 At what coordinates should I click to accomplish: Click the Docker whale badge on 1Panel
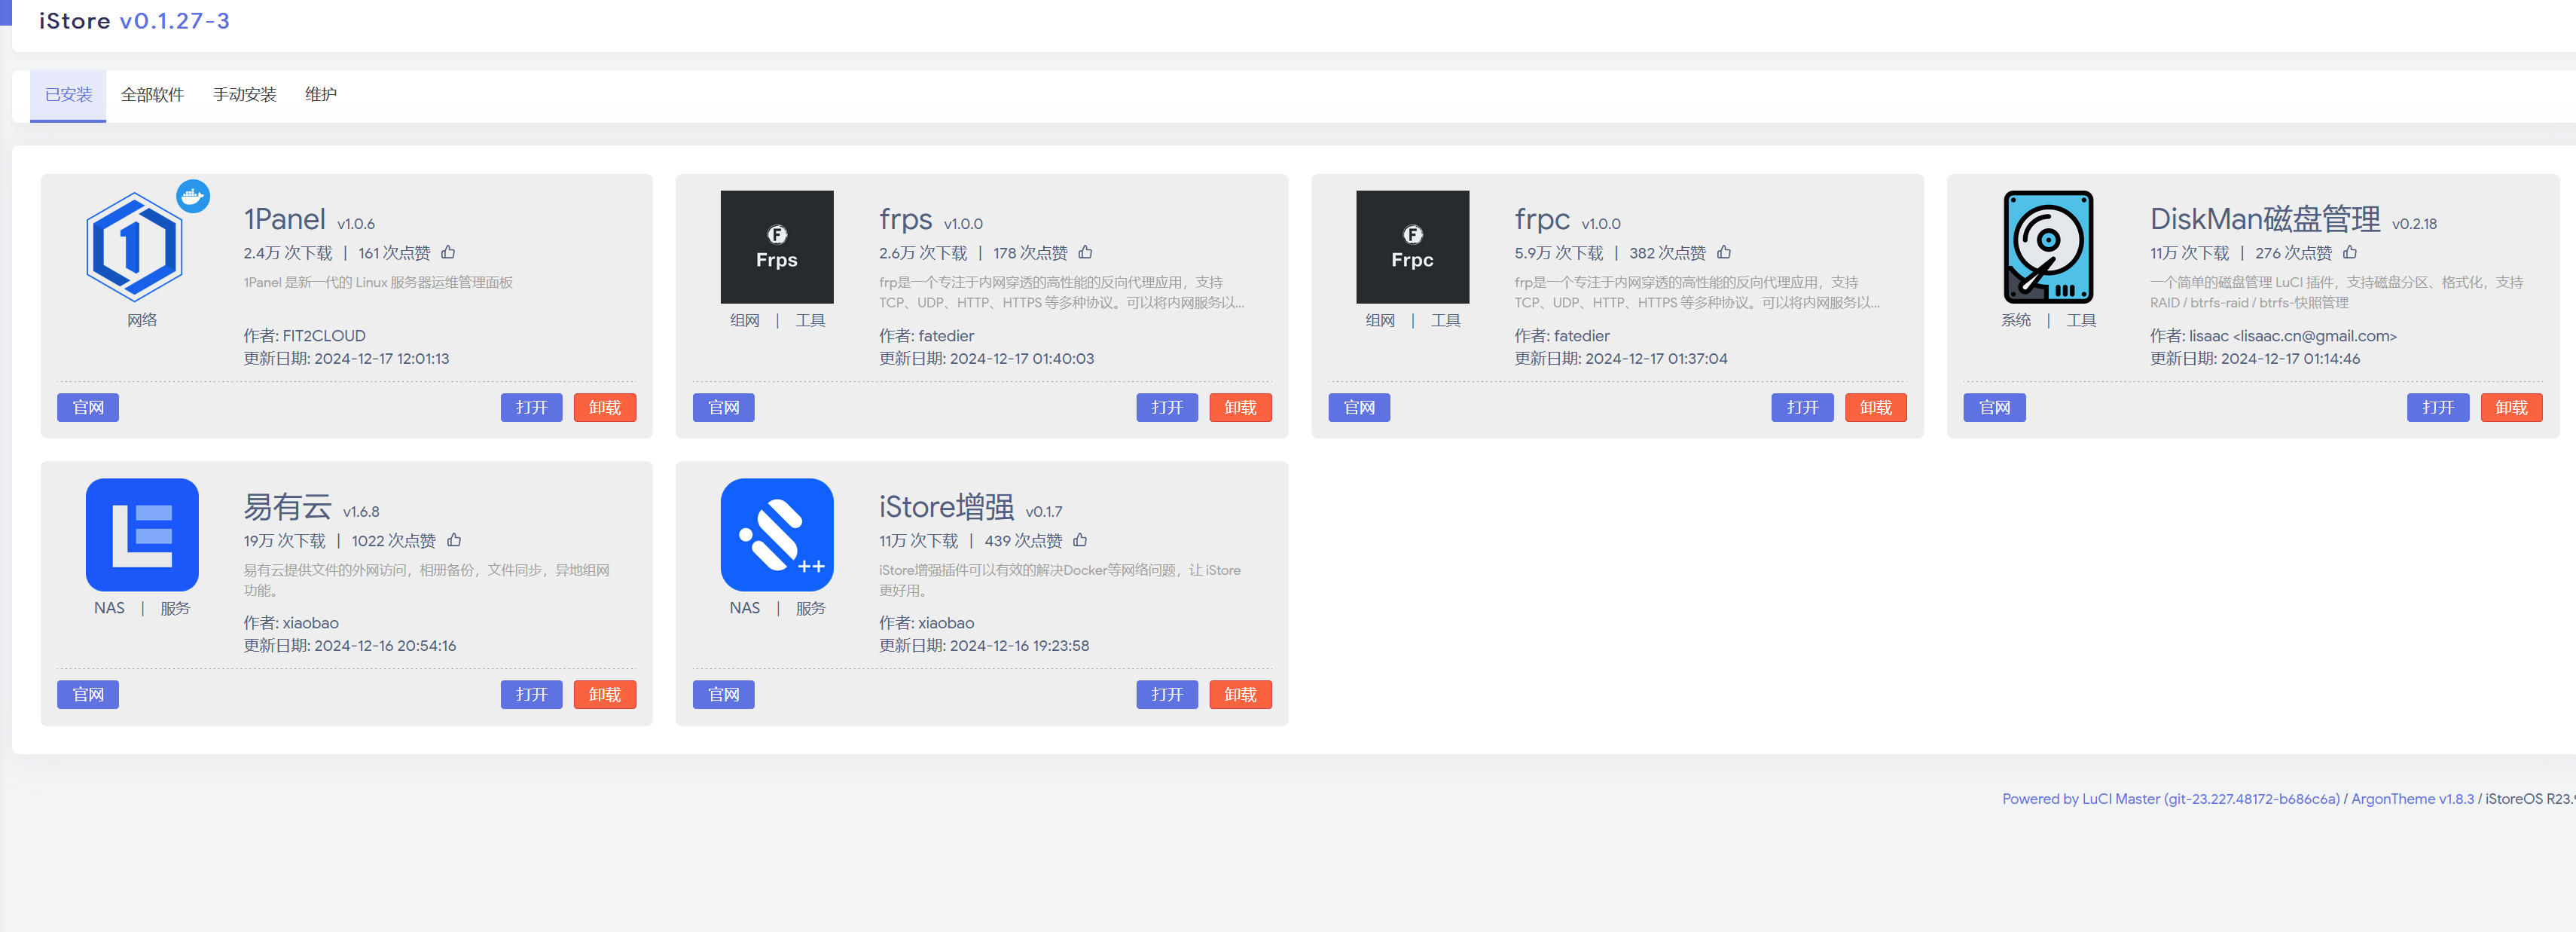[193, 196]
